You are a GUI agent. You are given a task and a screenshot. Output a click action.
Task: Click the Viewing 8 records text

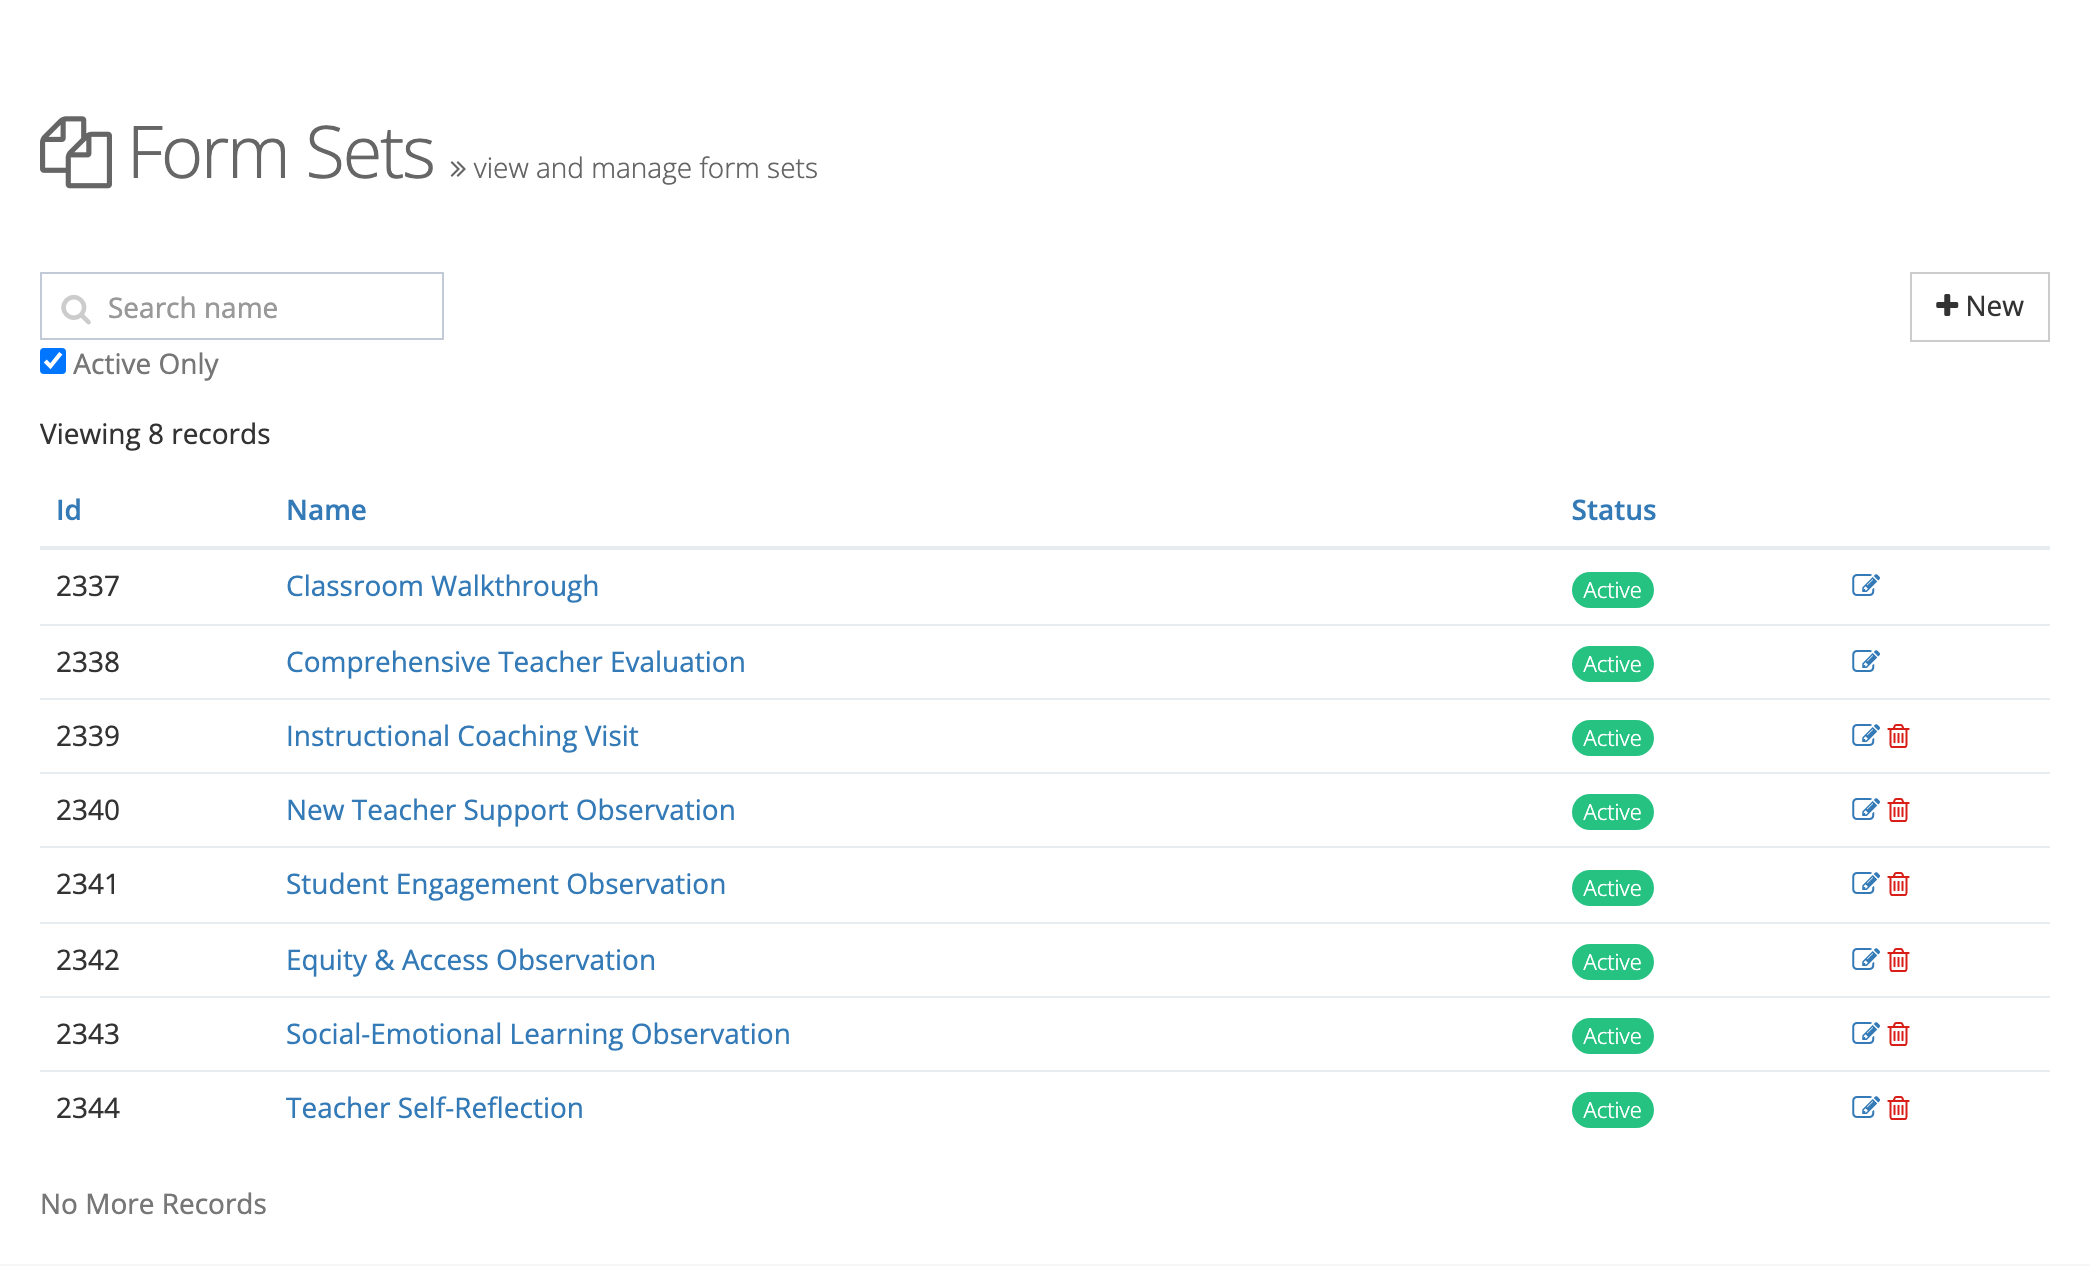[x=155, y=434]
